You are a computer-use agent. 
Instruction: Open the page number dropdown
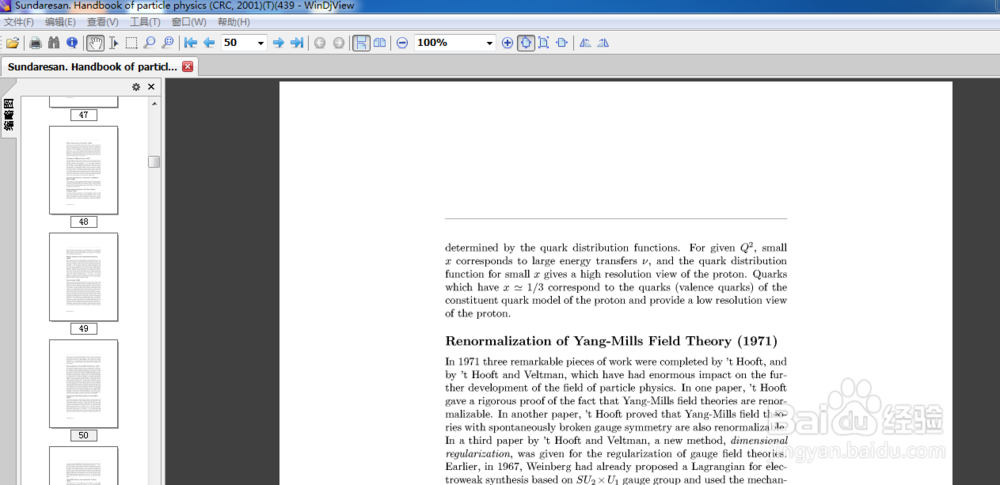[x=260, y=43]
